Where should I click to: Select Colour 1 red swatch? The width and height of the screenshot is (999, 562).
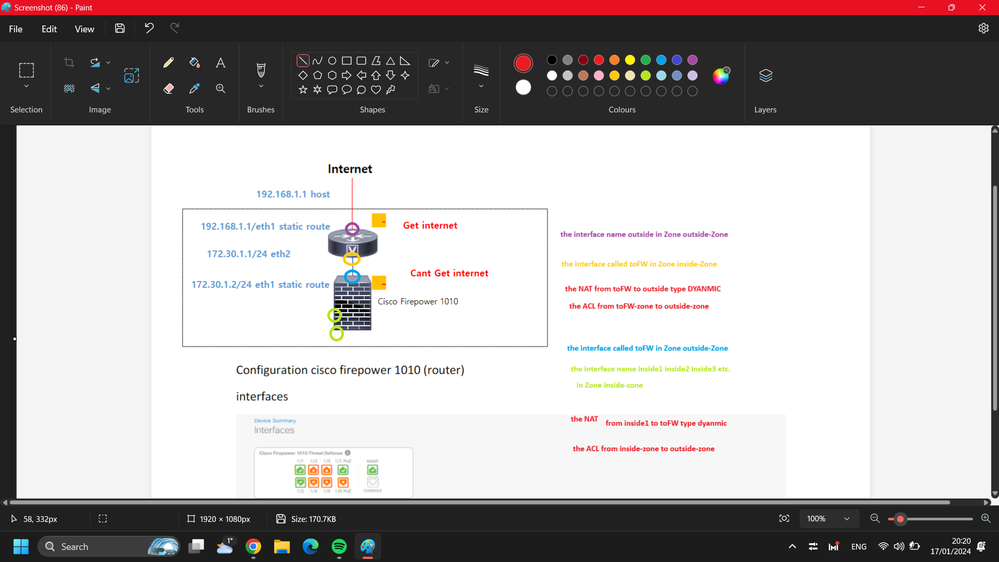coord(523,63)
